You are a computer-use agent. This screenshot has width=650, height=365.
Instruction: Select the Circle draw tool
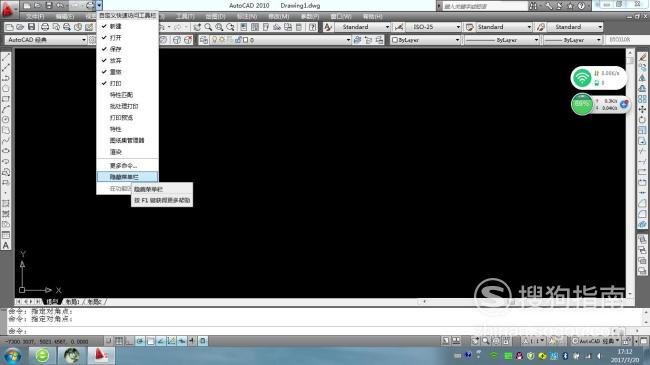coord(6,120)
